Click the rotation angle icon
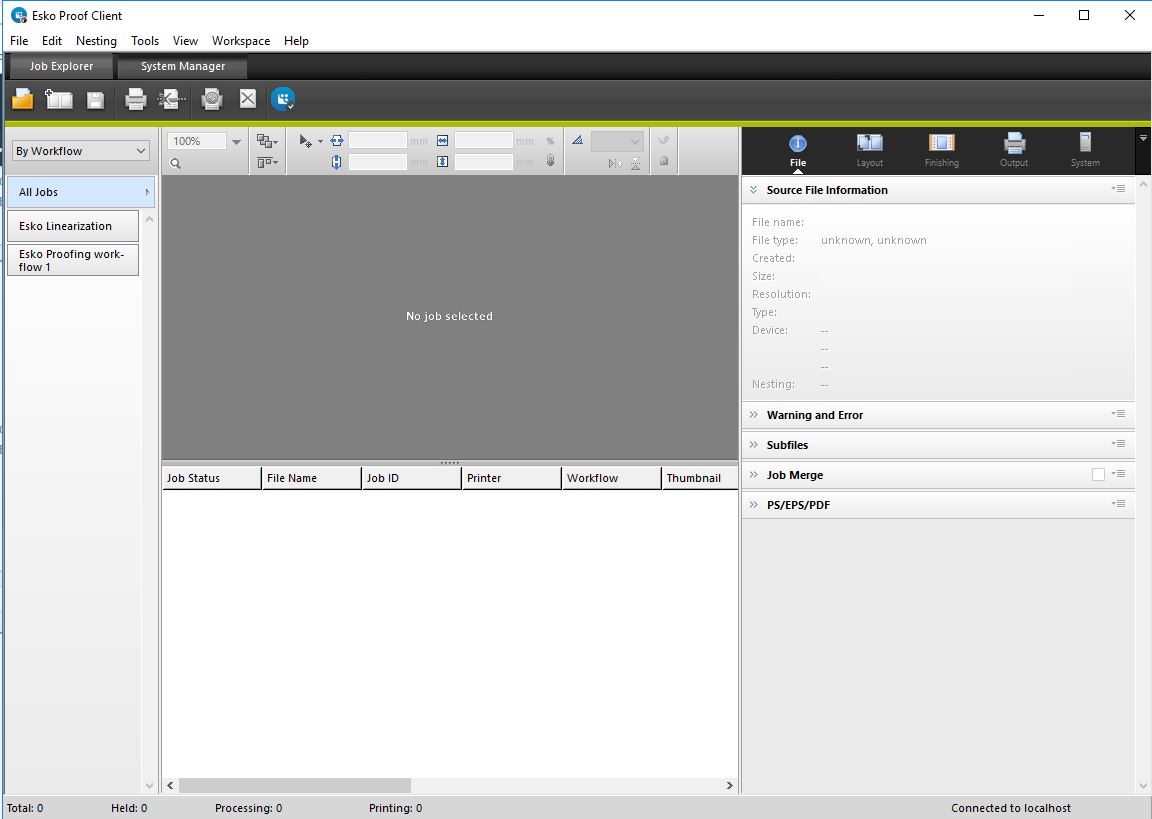 577,140
